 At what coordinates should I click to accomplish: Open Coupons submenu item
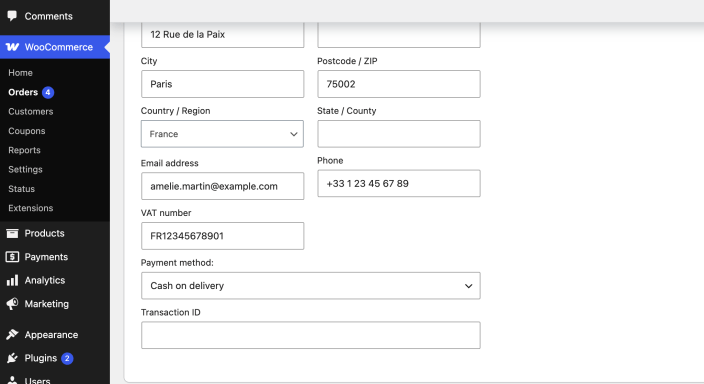tap(26, 131)
